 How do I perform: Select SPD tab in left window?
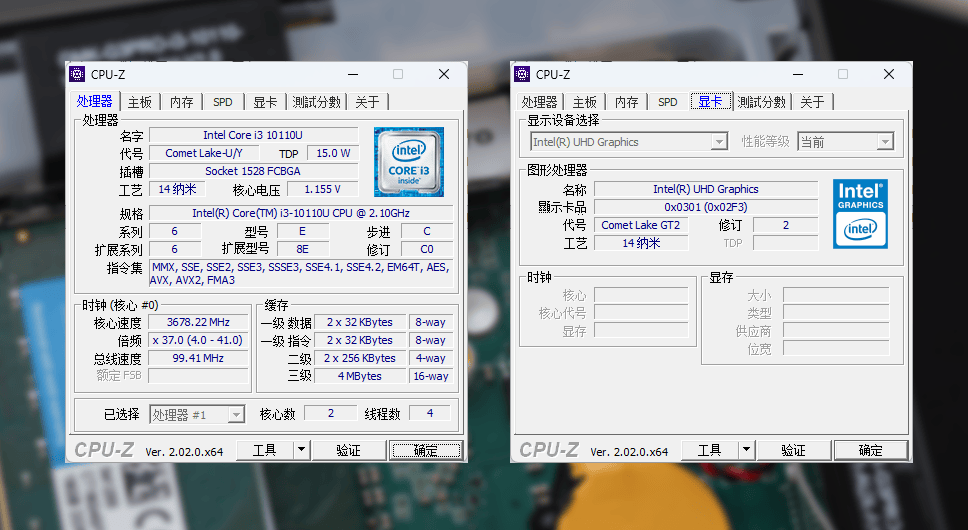[223, 102]
